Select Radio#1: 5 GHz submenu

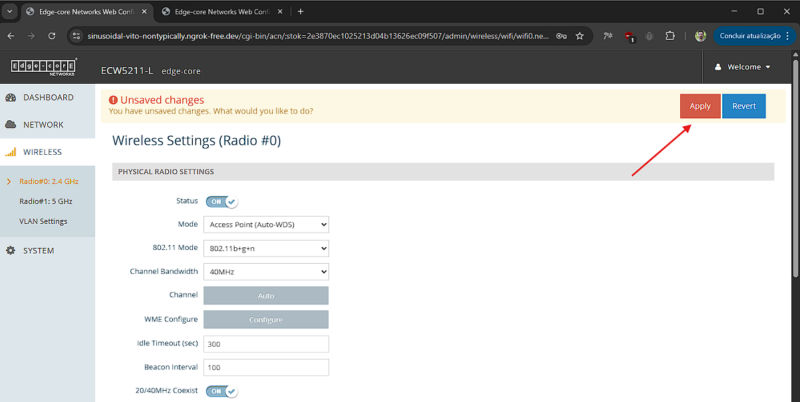pos(45,201)
